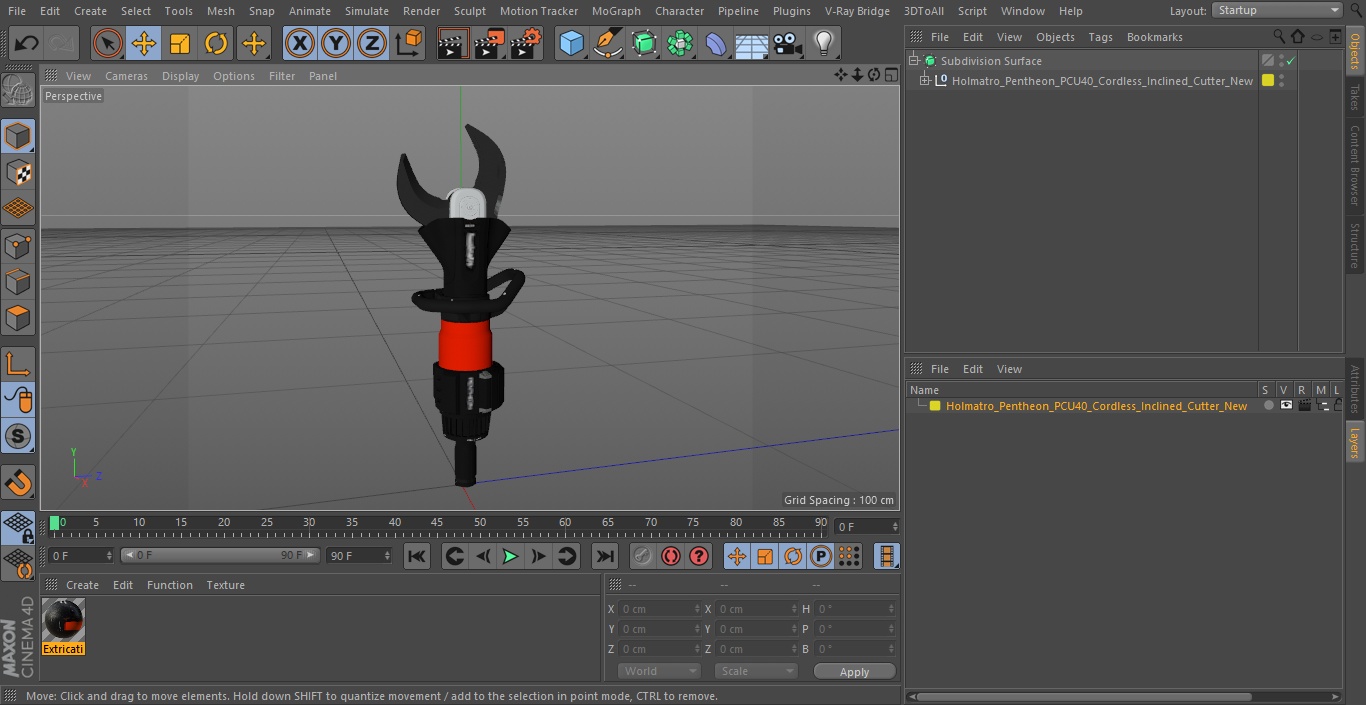1366x705 pixels.
Task: Toggle Z axis lock
Action: point(372,43)
